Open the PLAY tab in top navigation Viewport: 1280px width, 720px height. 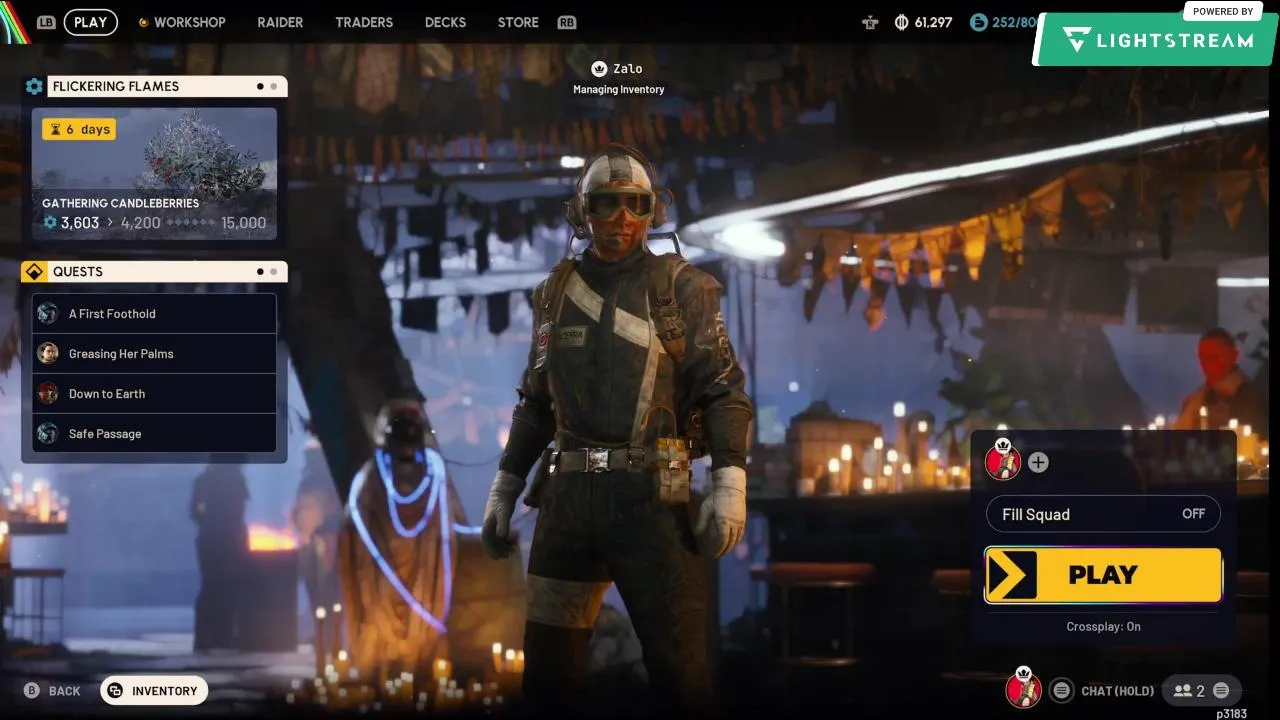point(91,22)
